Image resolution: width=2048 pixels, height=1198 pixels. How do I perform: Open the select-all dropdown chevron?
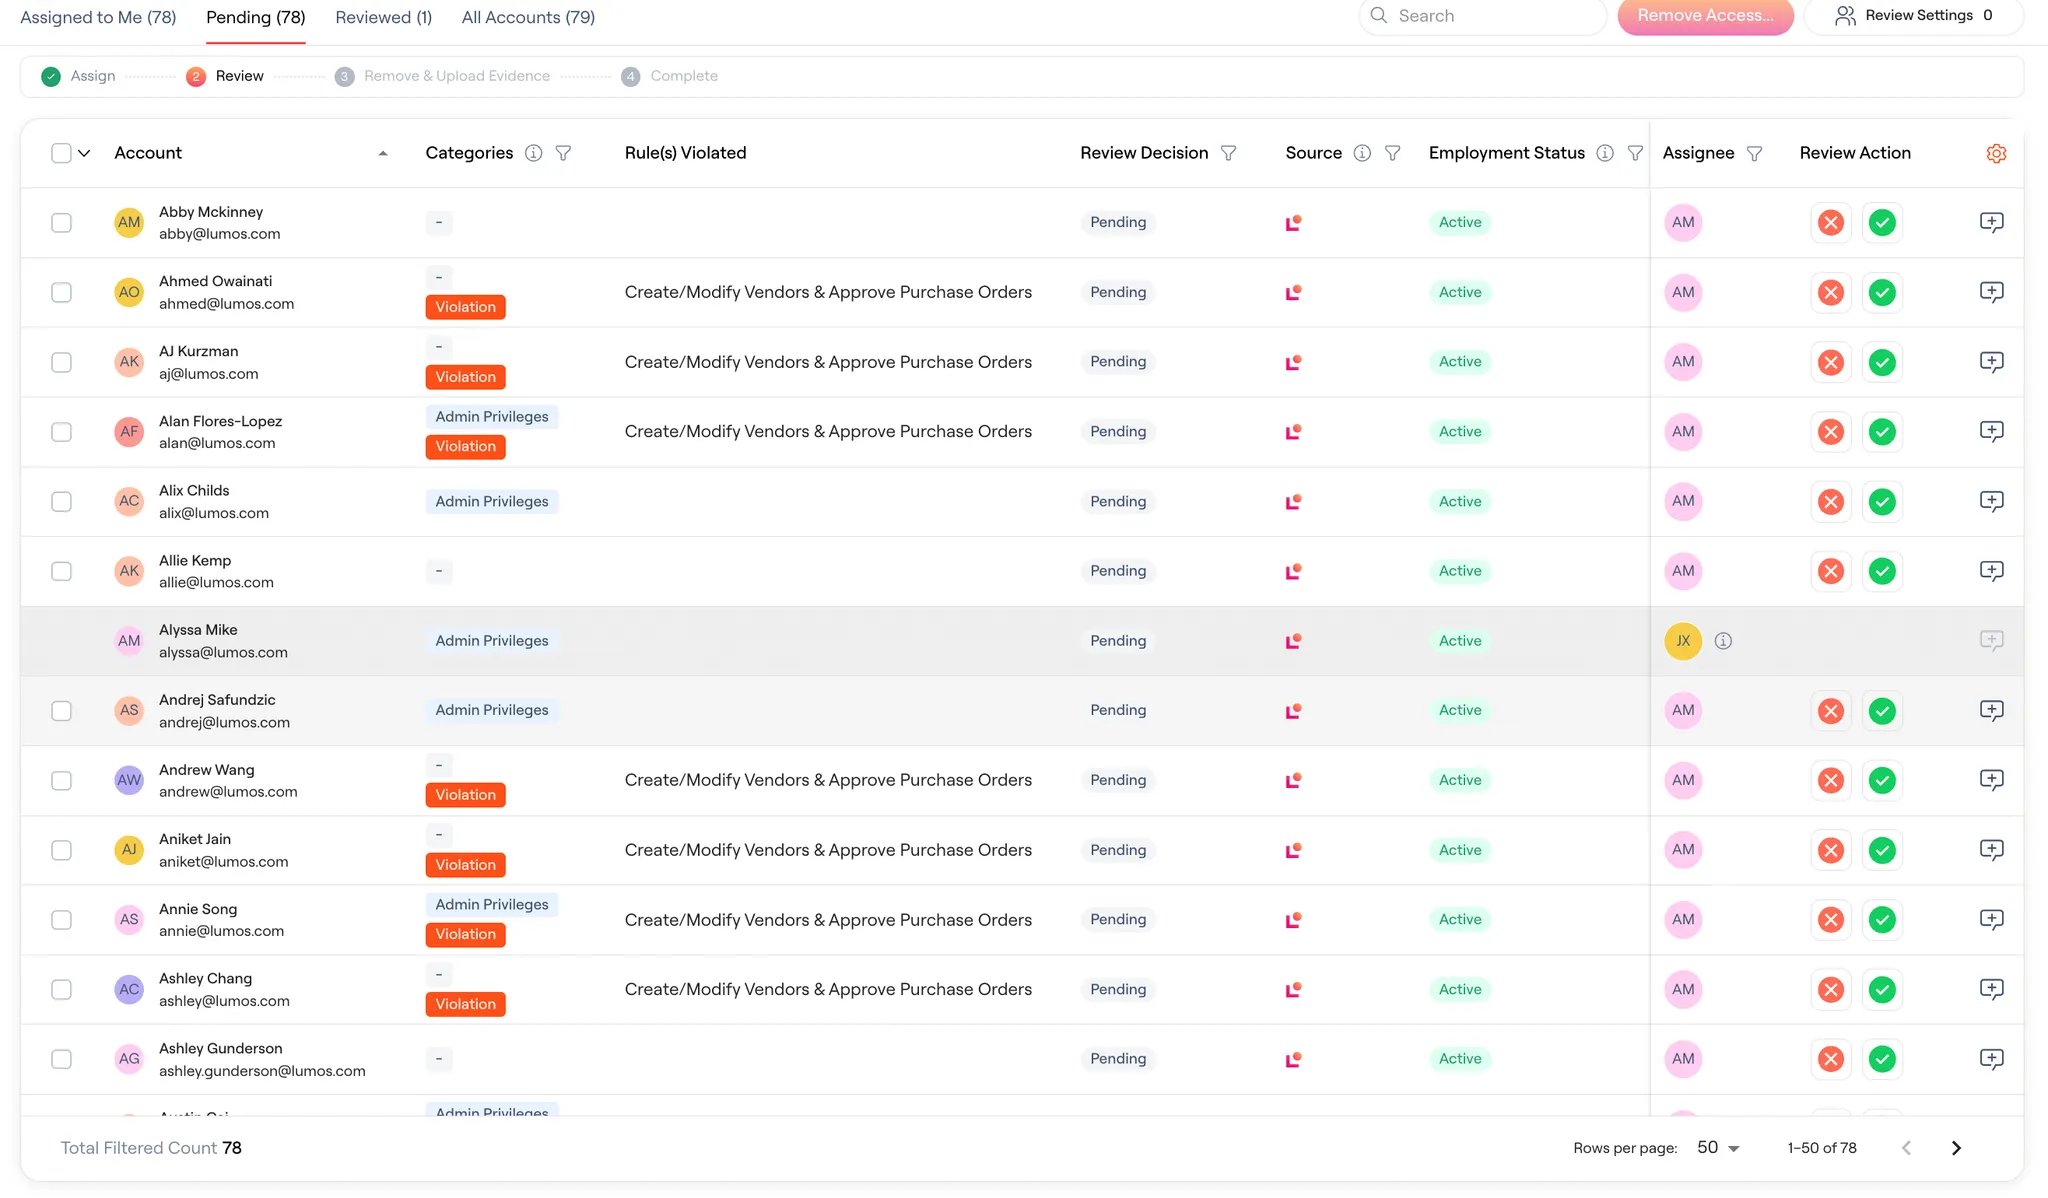pos(84,153)
